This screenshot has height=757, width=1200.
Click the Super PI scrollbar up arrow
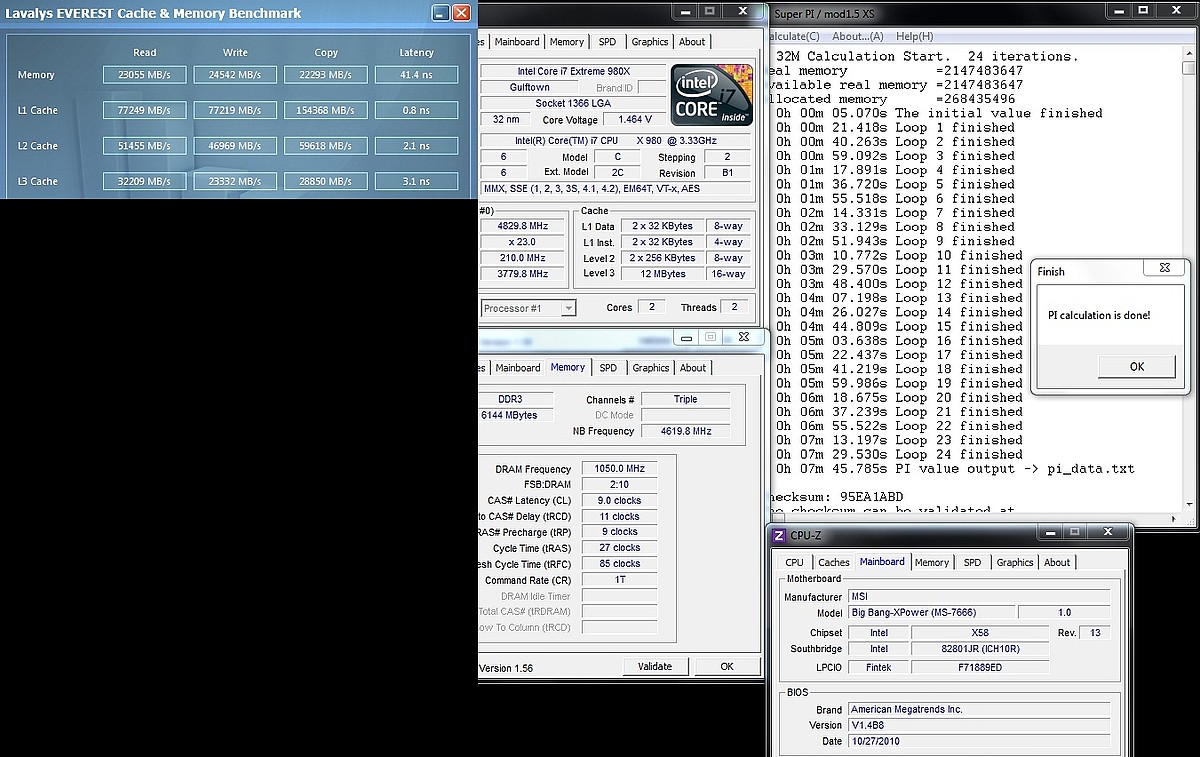point(1190,53)
